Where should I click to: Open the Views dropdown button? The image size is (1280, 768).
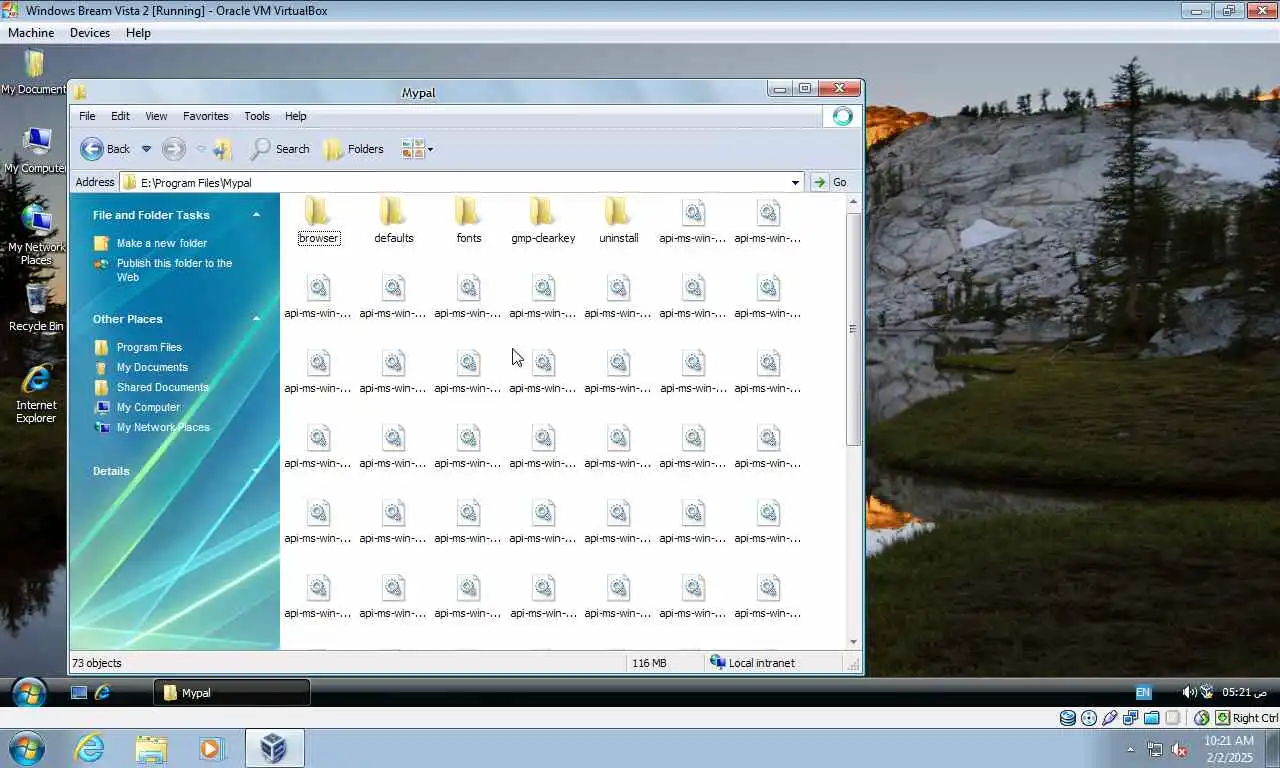click(x=418, y=149)
